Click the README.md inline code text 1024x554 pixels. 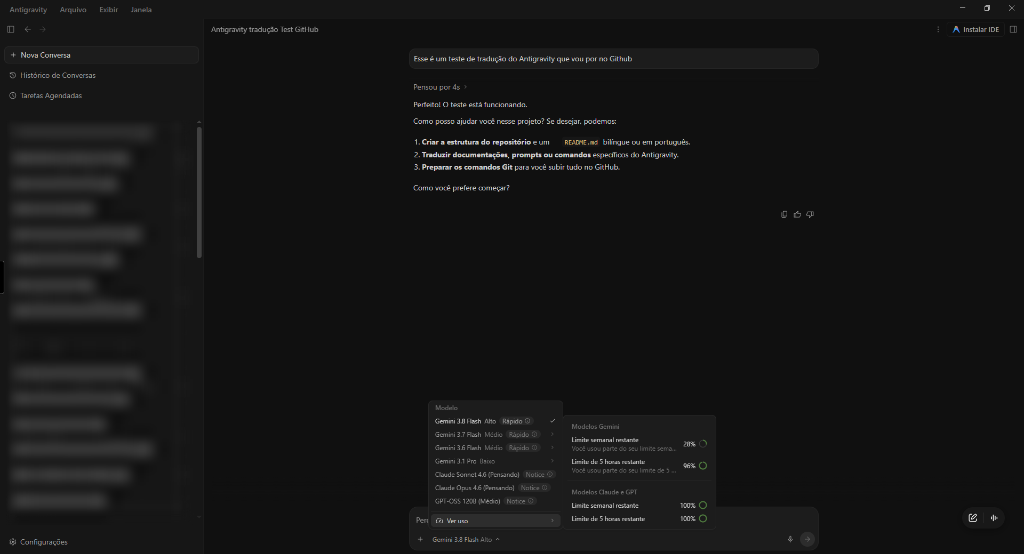pos(581,142)
